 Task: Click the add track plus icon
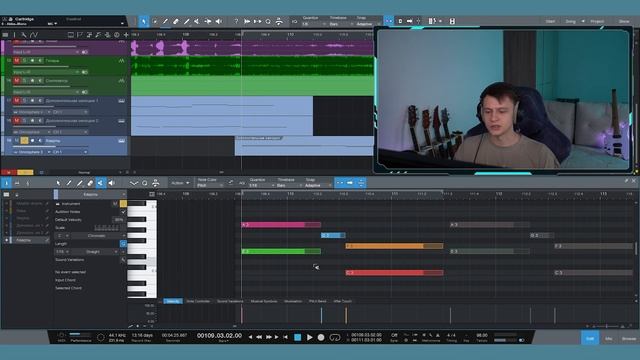pyautogui.click(x=126, y=35)
